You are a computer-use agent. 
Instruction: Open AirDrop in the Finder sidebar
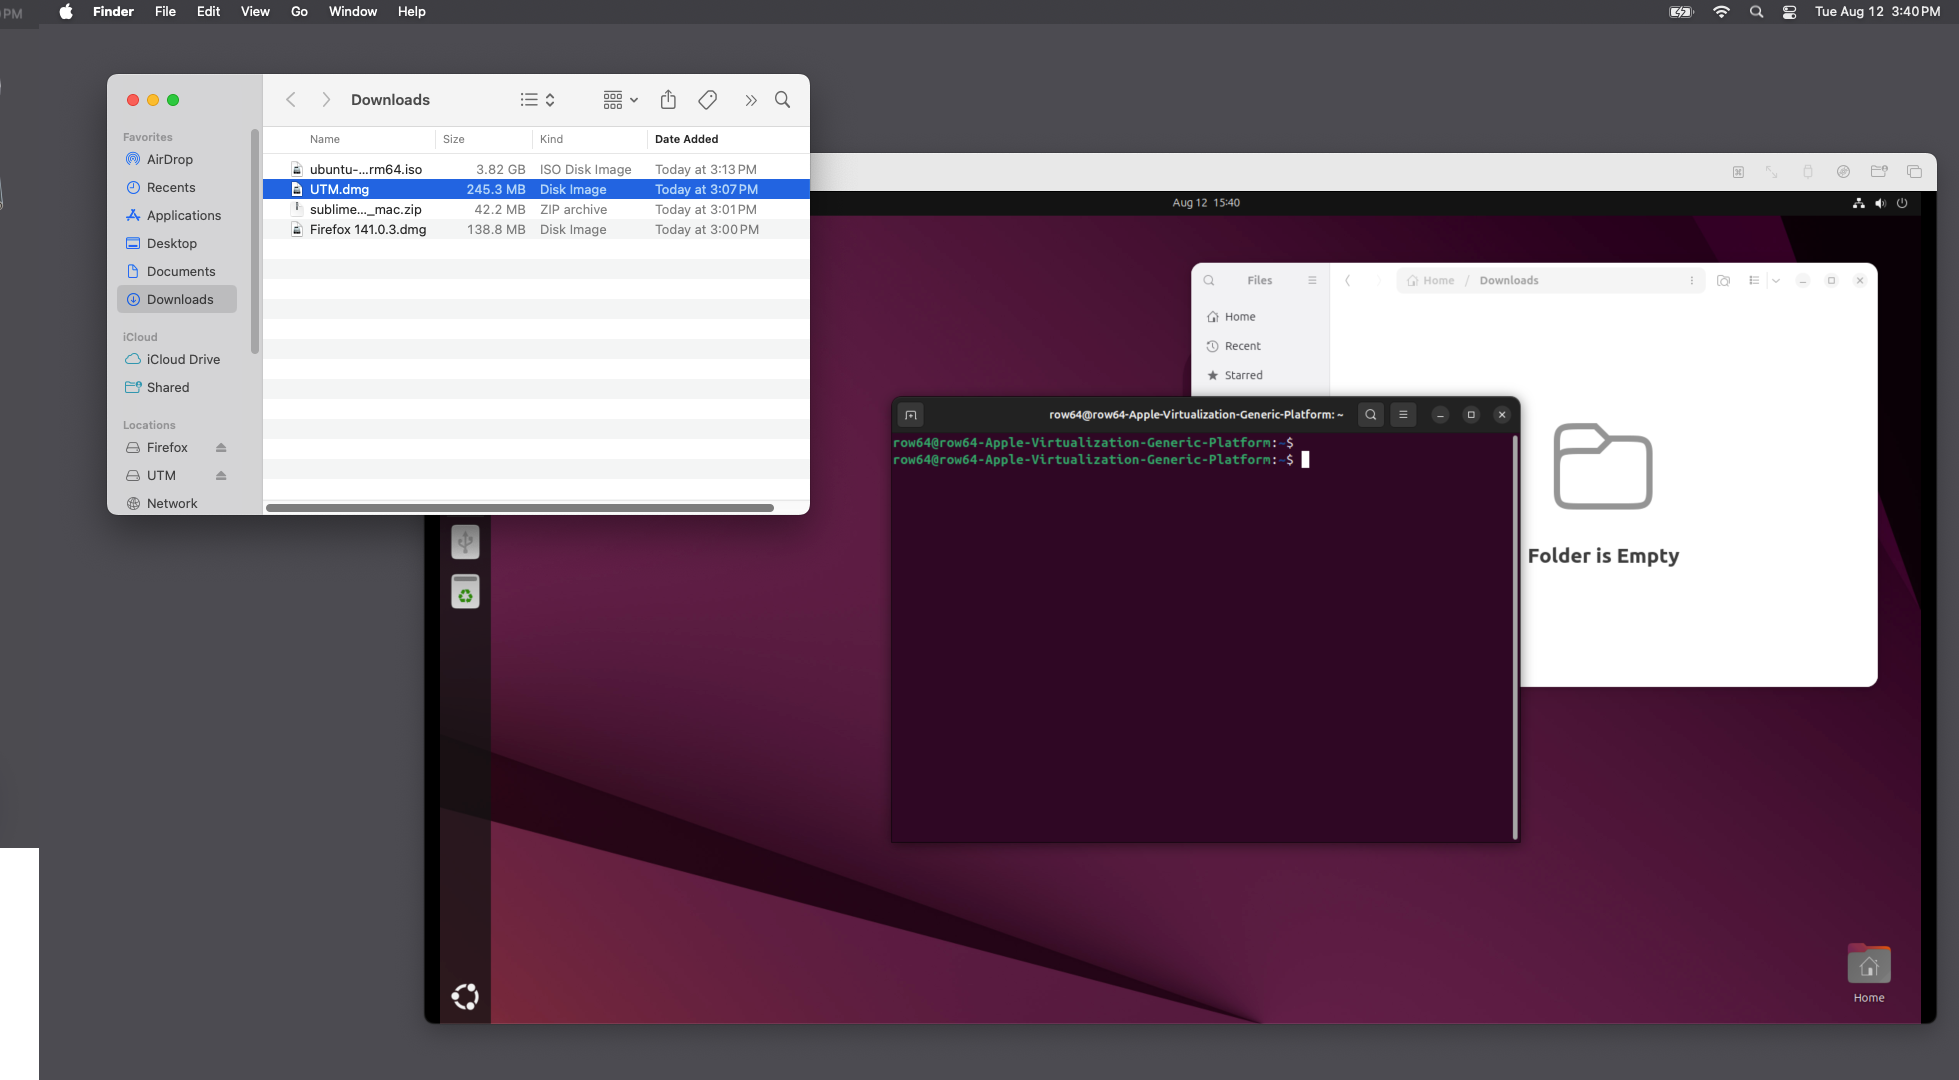tap(169, 159)
